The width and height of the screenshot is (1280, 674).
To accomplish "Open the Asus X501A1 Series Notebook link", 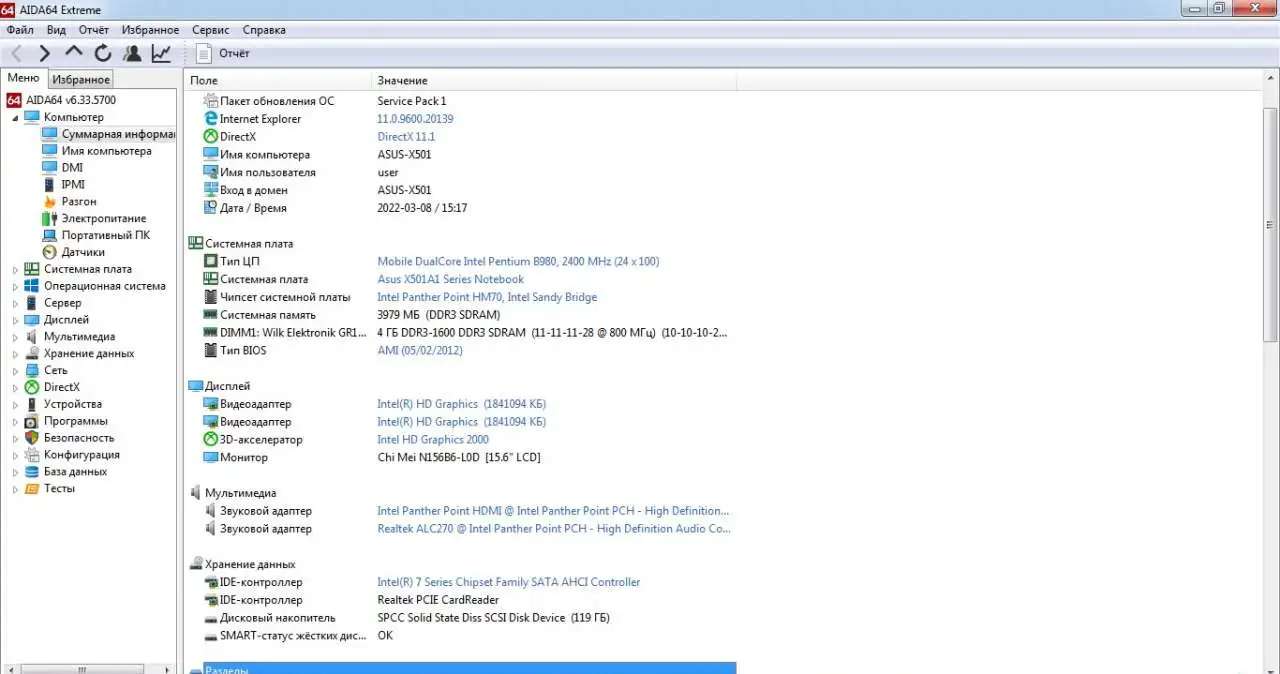I will click(450, 279).
